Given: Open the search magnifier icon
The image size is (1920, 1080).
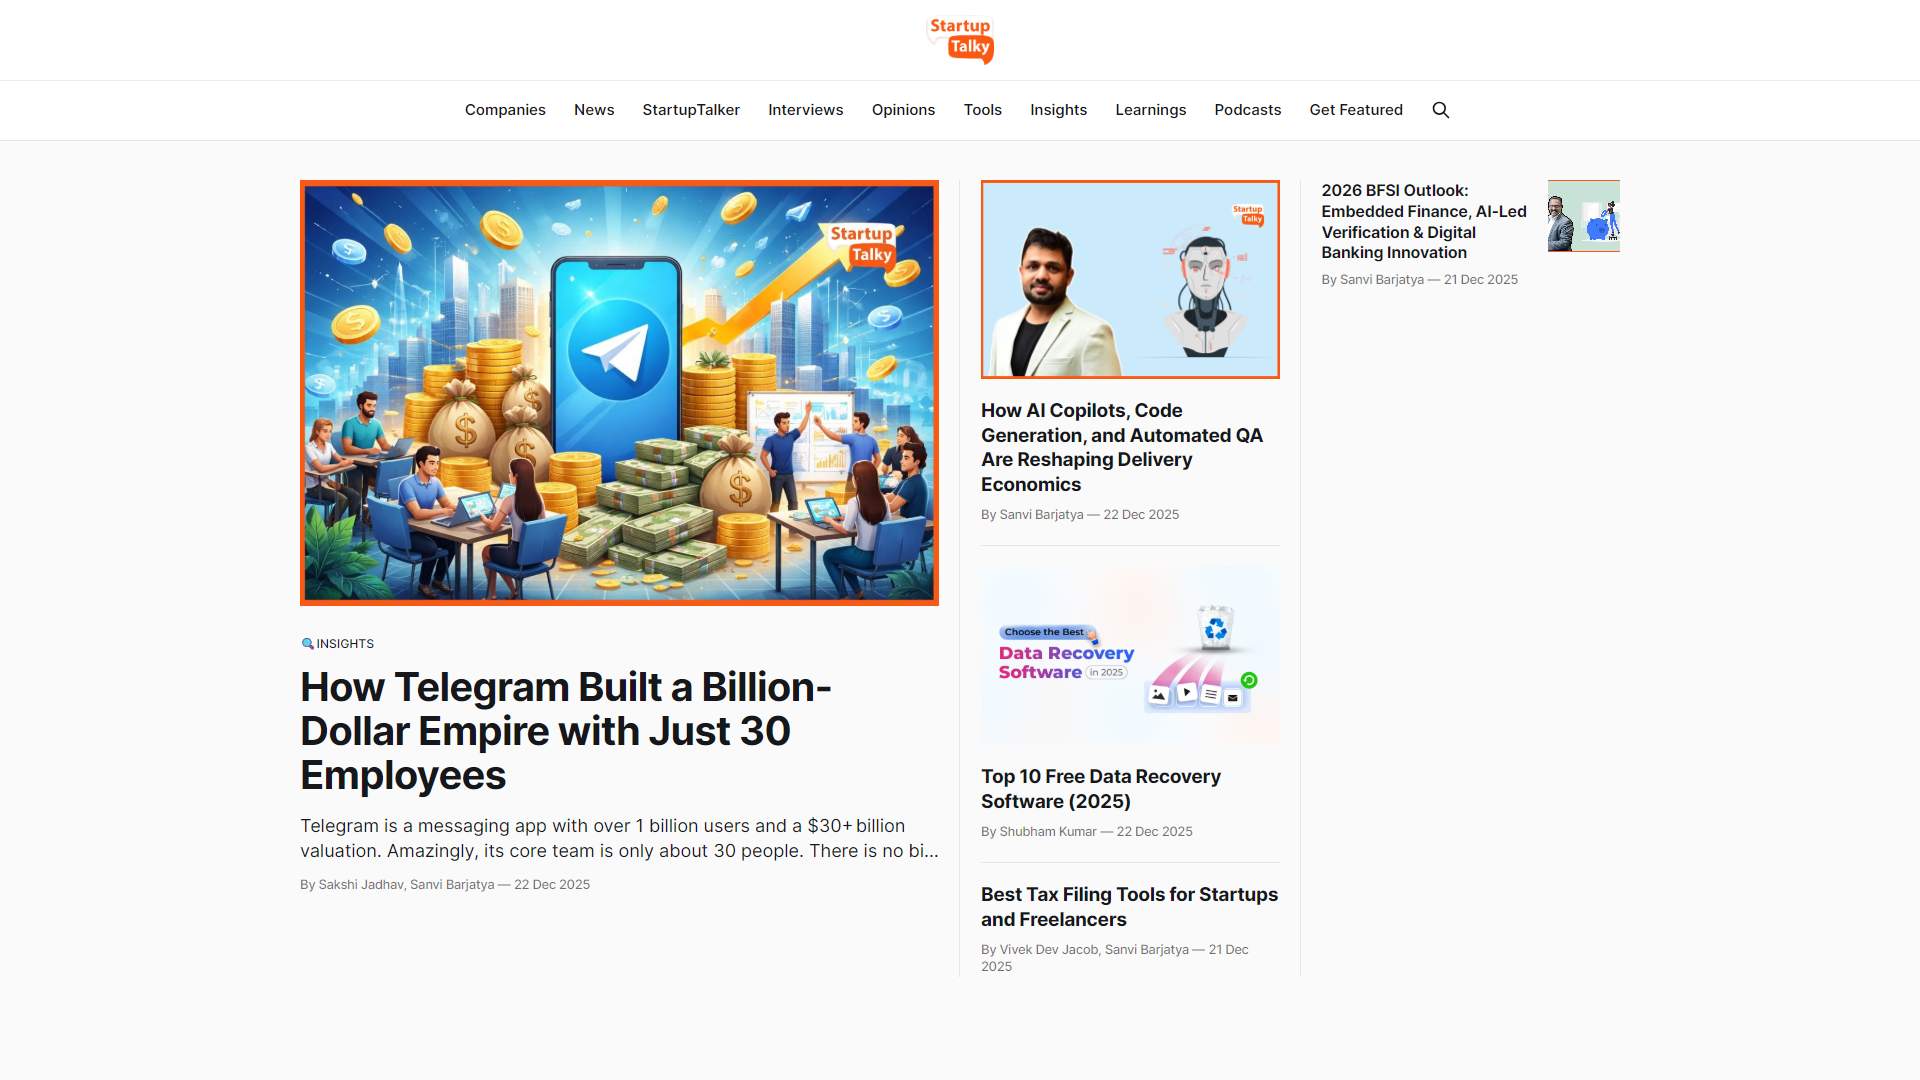Looking at the screenshot, I should [x=1440, y=110].
